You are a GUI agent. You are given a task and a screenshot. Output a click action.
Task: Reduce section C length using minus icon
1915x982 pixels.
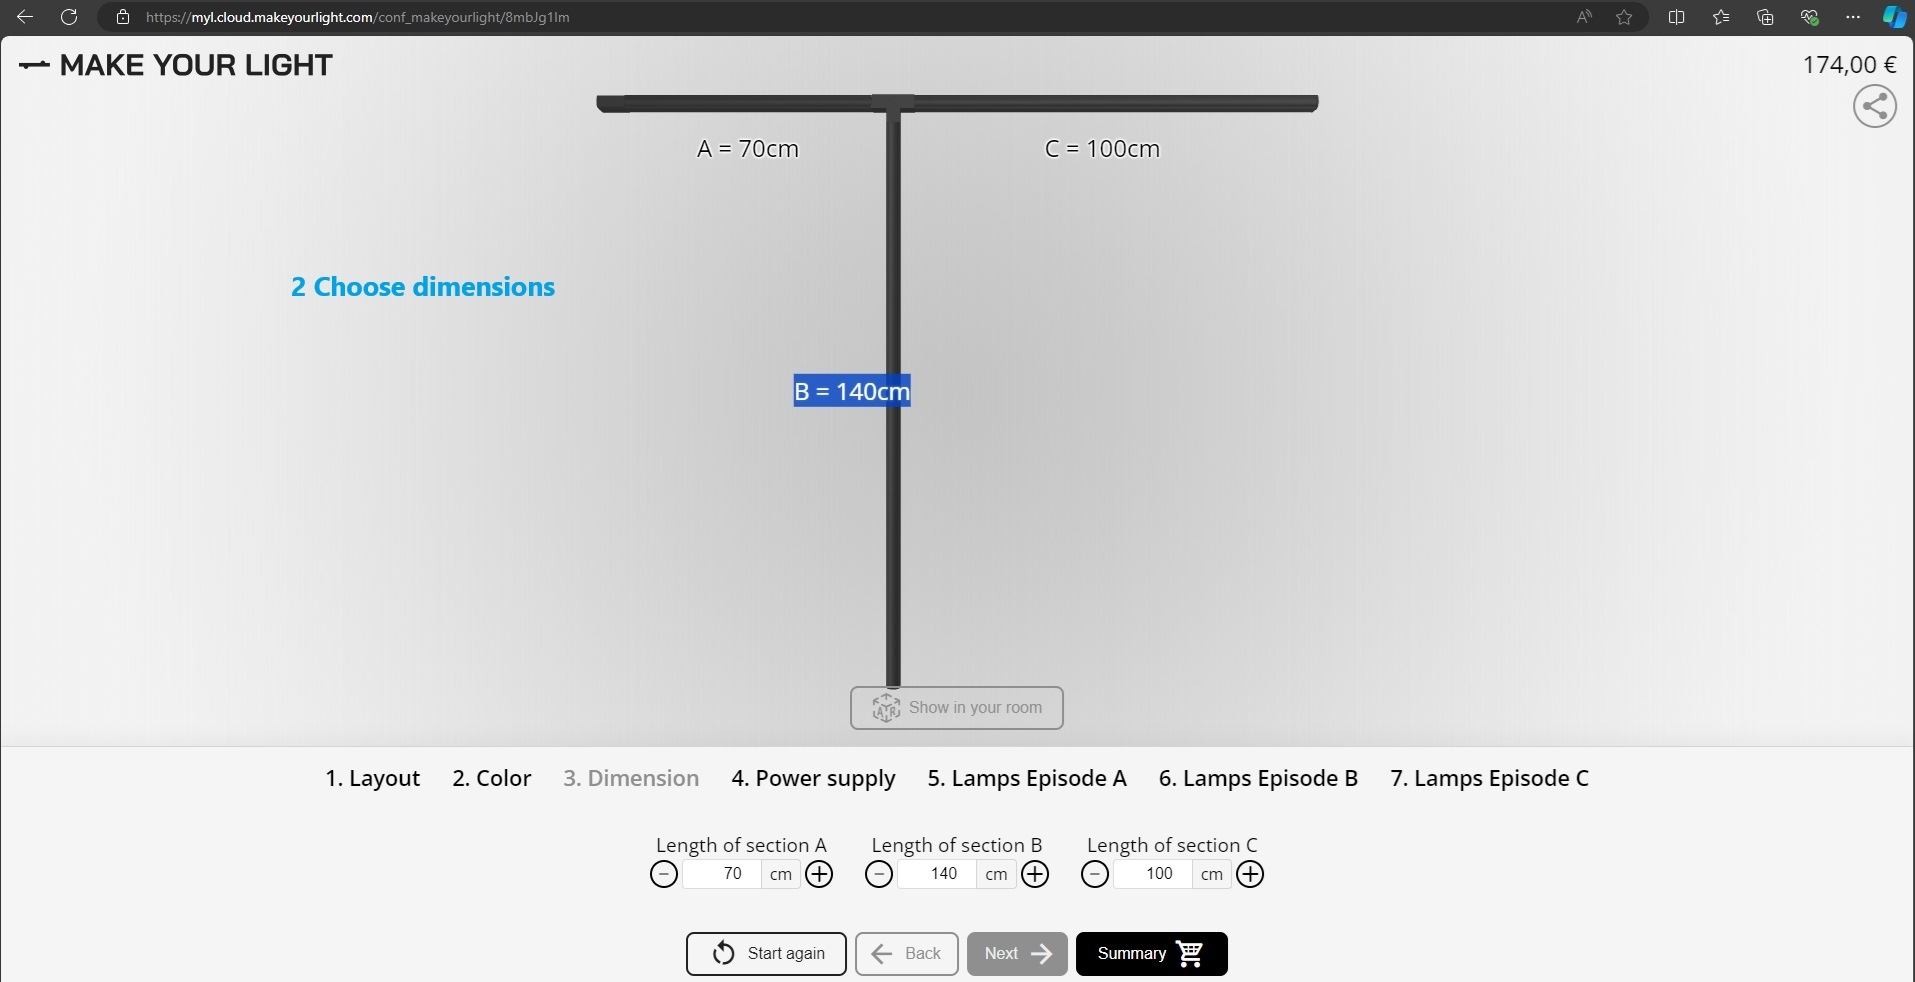click(x=1095, y=875)
